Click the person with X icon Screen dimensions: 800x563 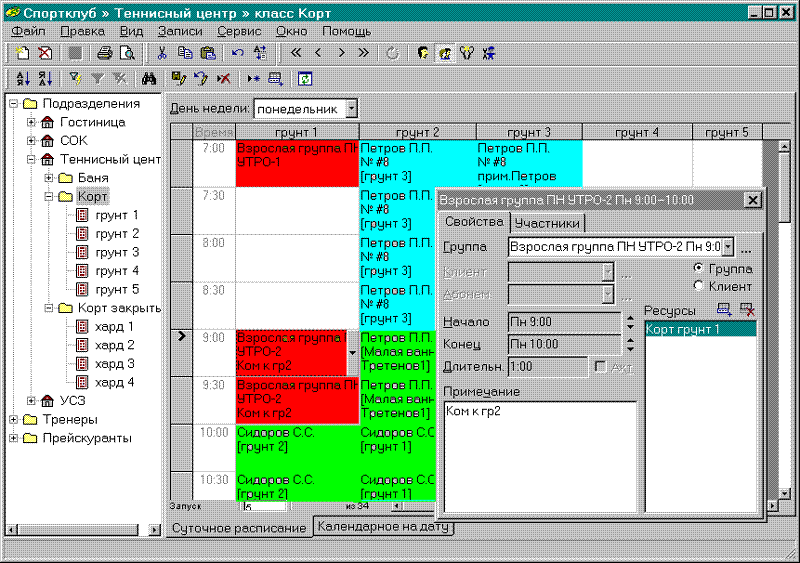pos(489,53)
